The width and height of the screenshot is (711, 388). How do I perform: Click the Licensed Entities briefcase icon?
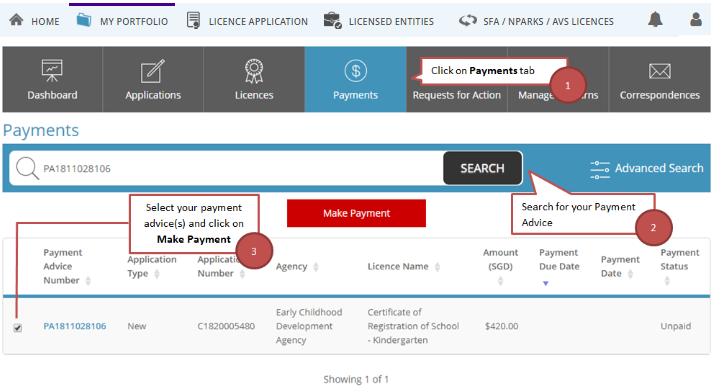pyautogui.click(x=332, y=20)
